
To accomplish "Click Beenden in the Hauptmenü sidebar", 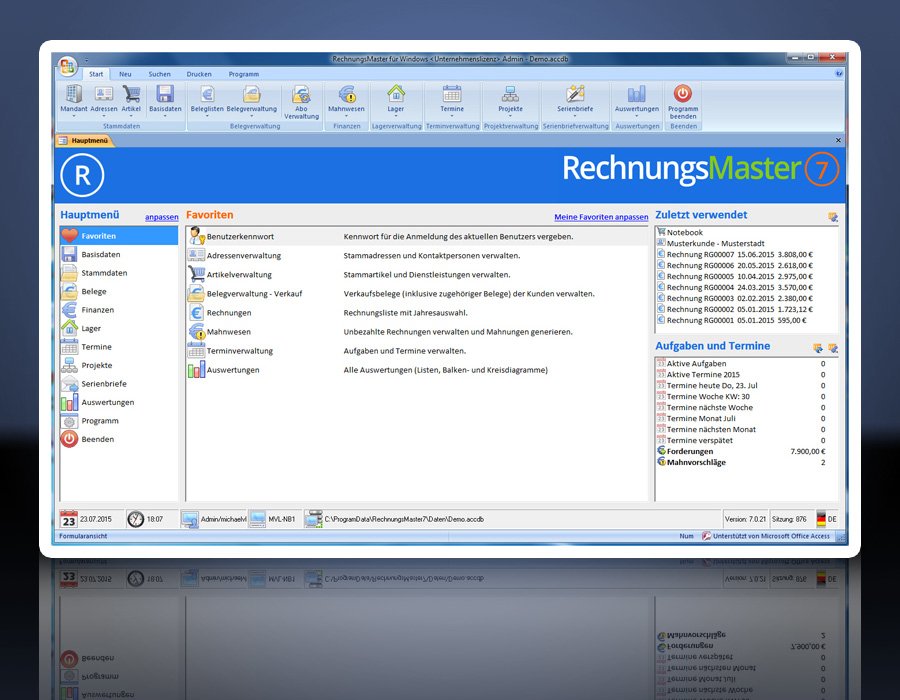I will 119,439.
